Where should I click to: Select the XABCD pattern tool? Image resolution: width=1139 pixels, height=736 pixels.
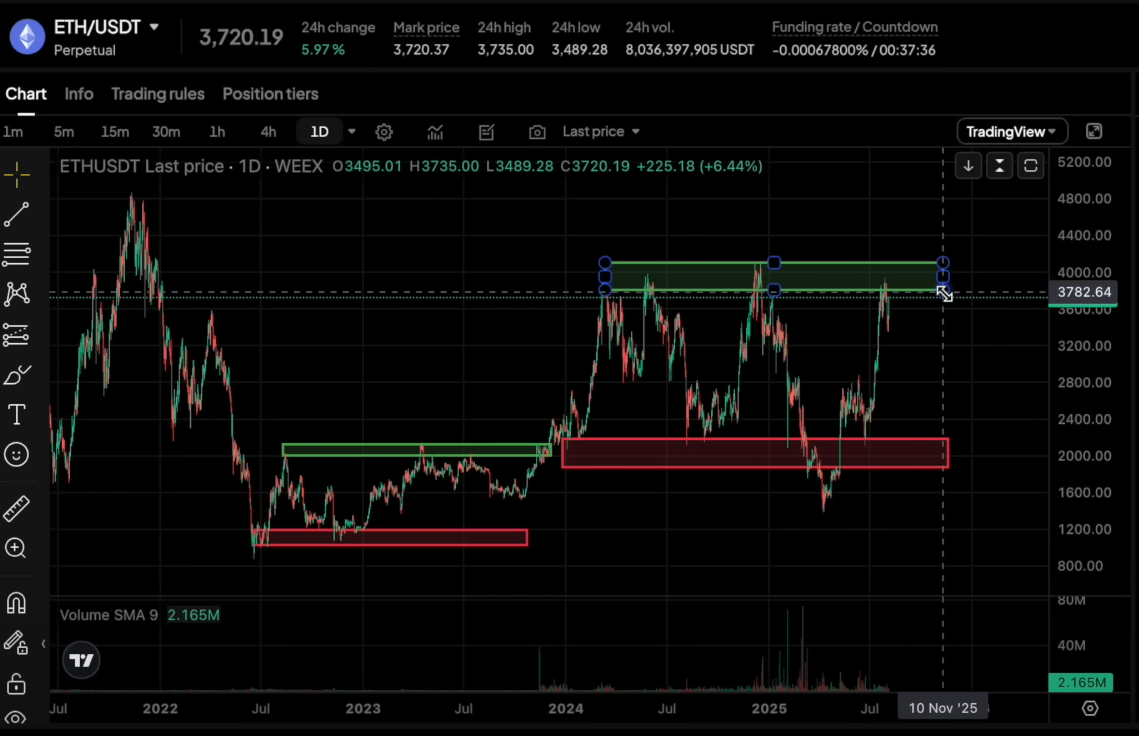coord(16,294)
